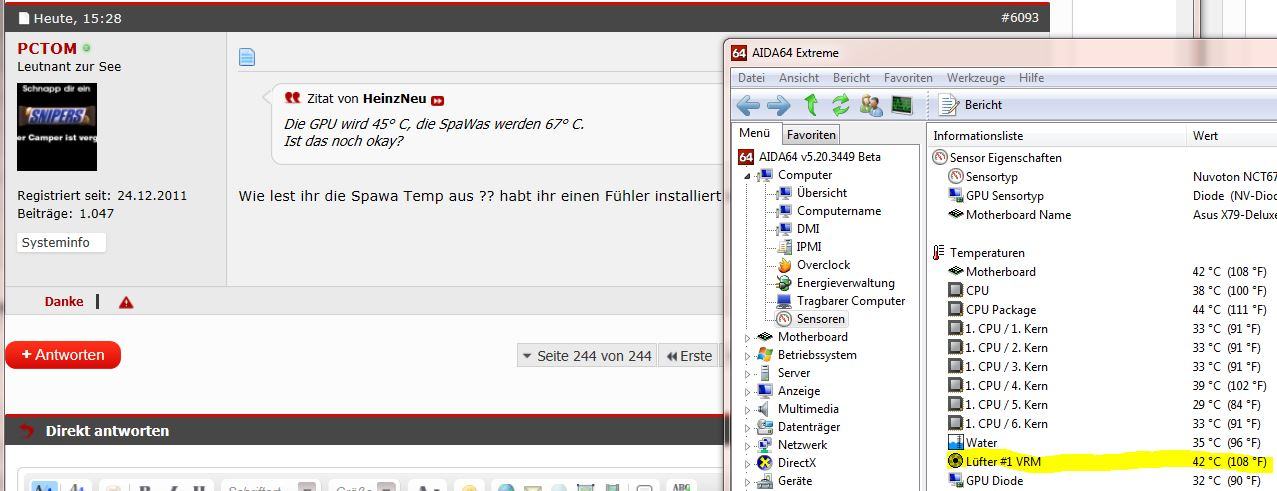Click the Motherboard icon in tree
Screen dimensions: 1277x491
tap(765, 337)
